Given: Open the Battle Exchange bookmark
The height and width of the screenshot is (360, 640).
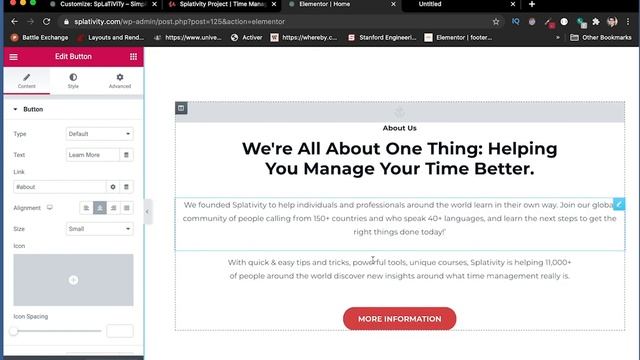Looking at the screenshot, I should pos(40,38).
